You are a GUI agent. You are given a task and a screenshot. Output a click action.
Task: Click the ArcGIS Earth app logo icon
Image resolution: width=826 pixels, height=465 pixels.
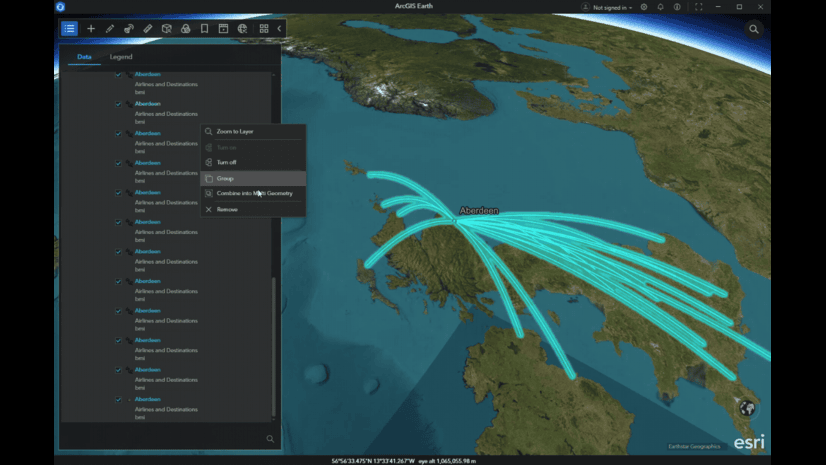60,7
